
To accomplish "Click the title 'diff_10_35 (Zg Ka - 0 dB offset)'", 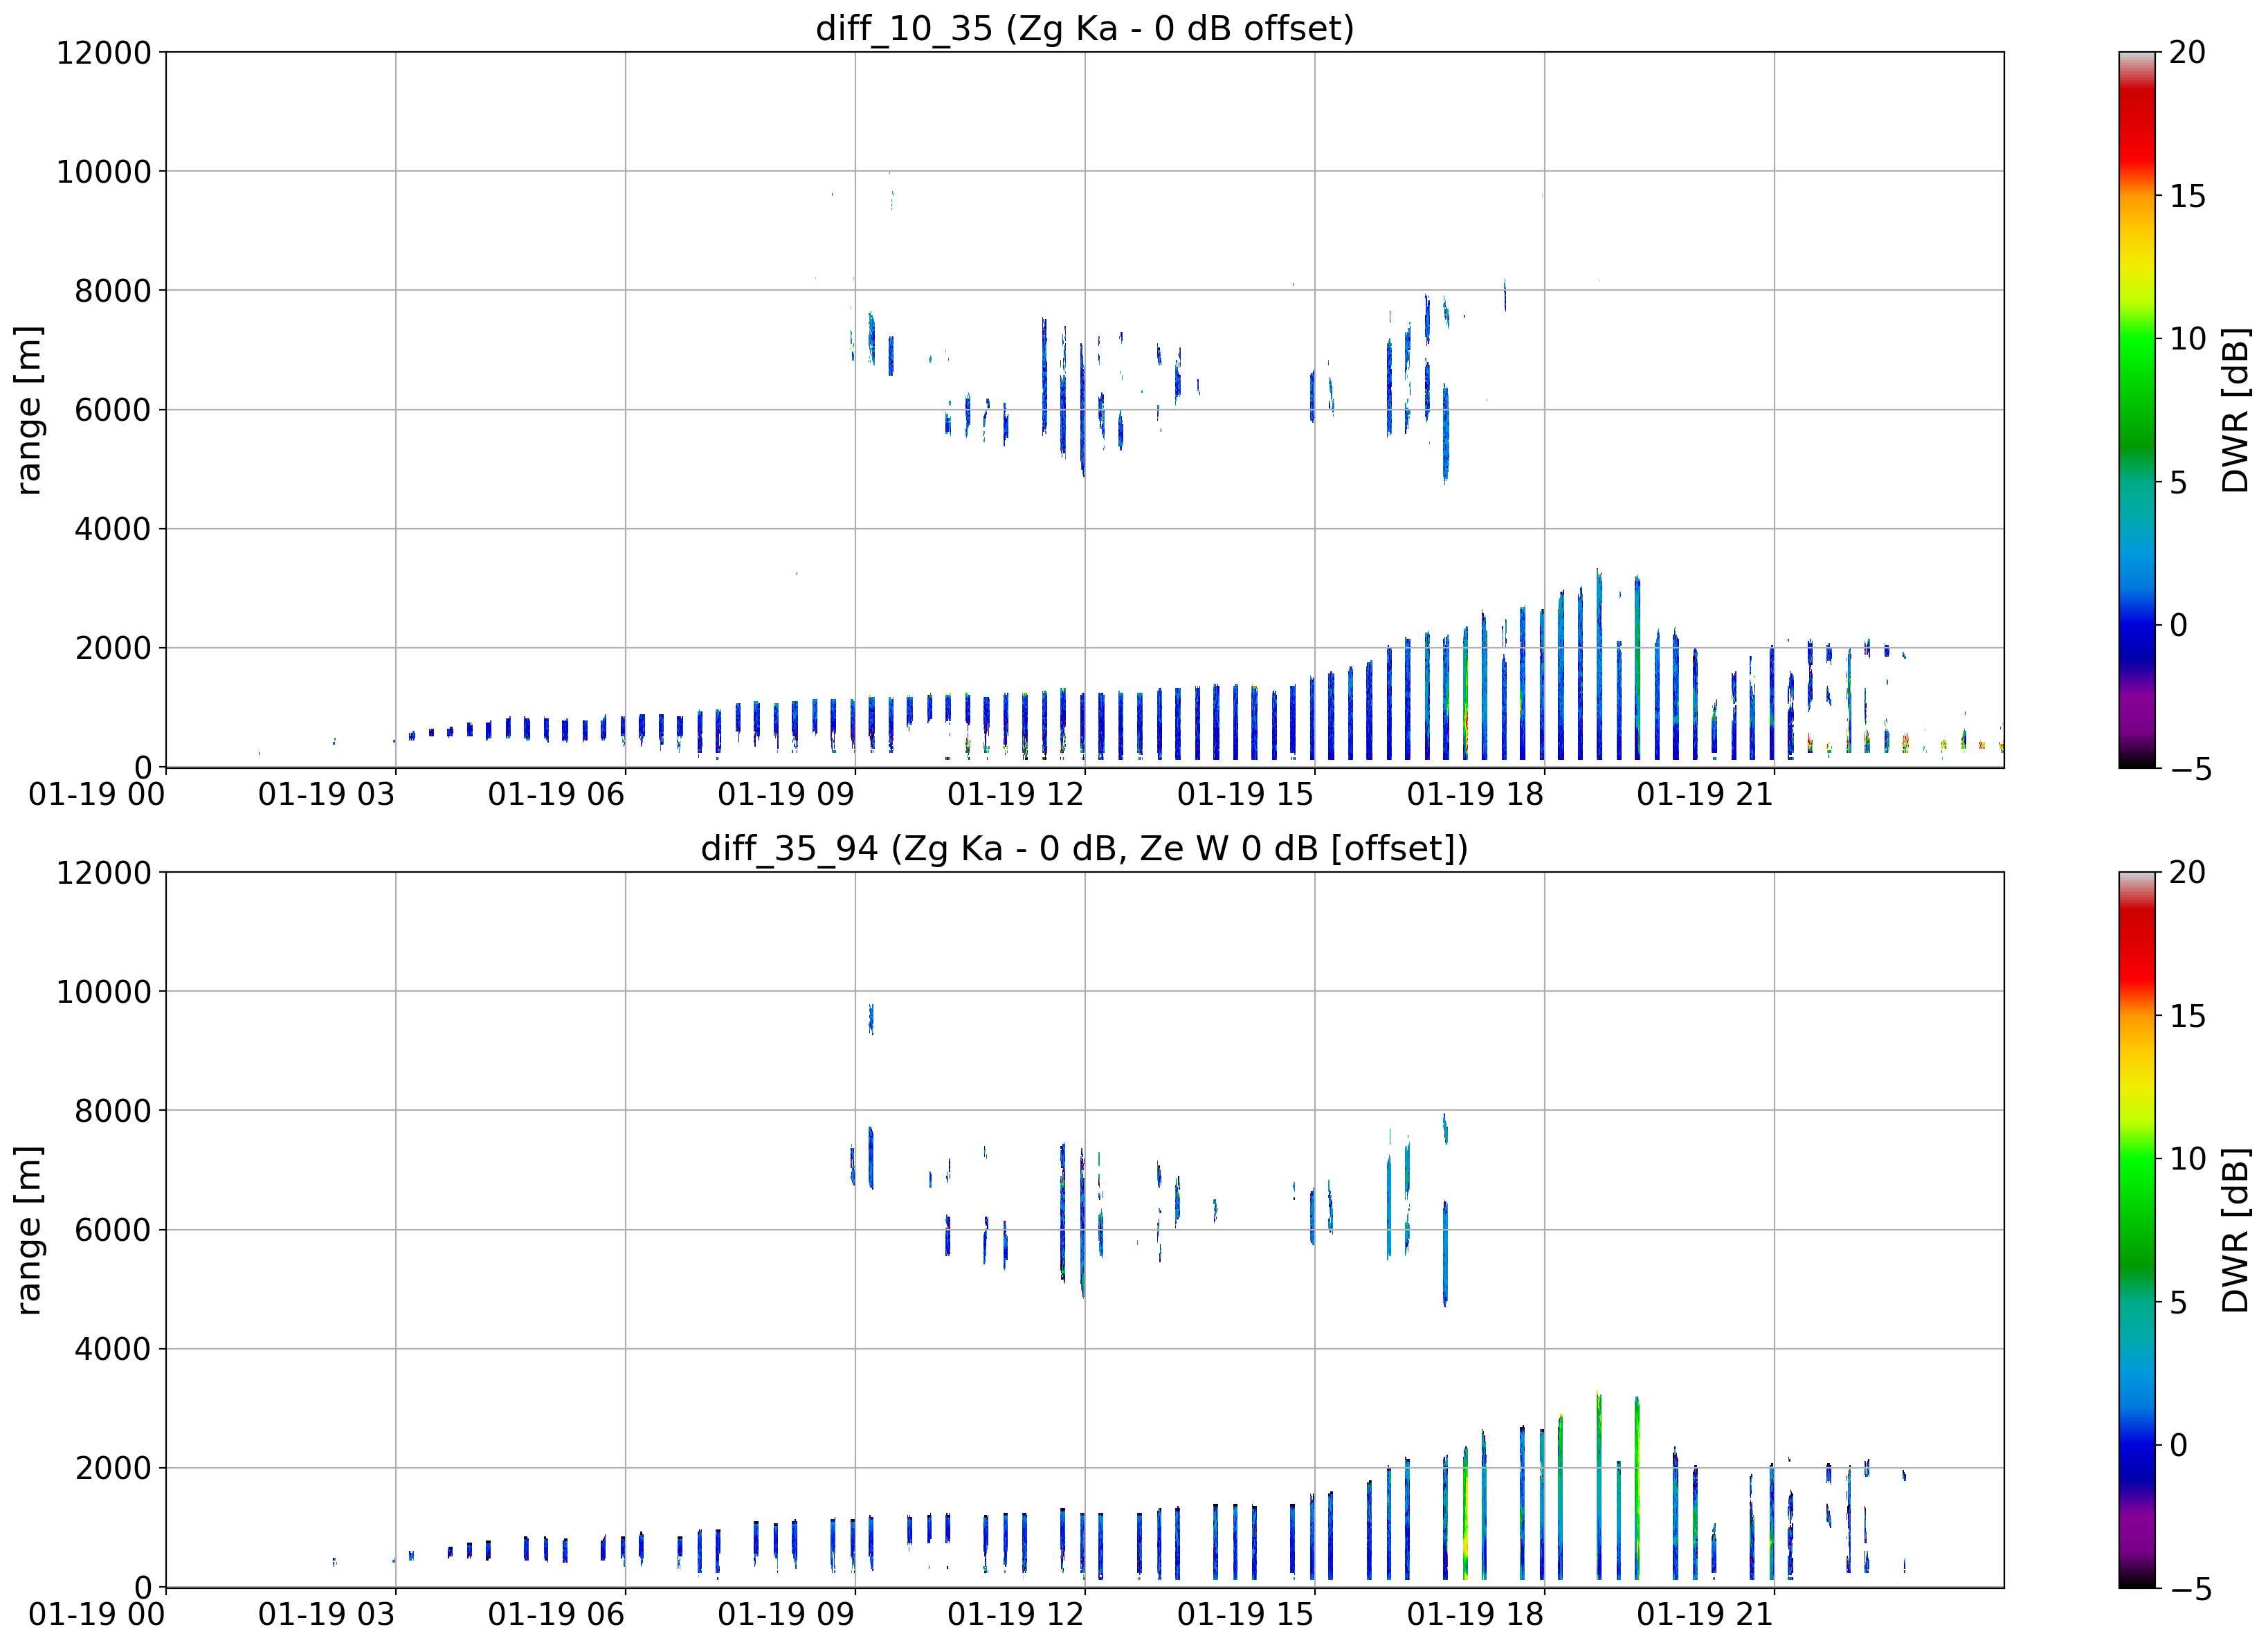I will (1085, 28).
